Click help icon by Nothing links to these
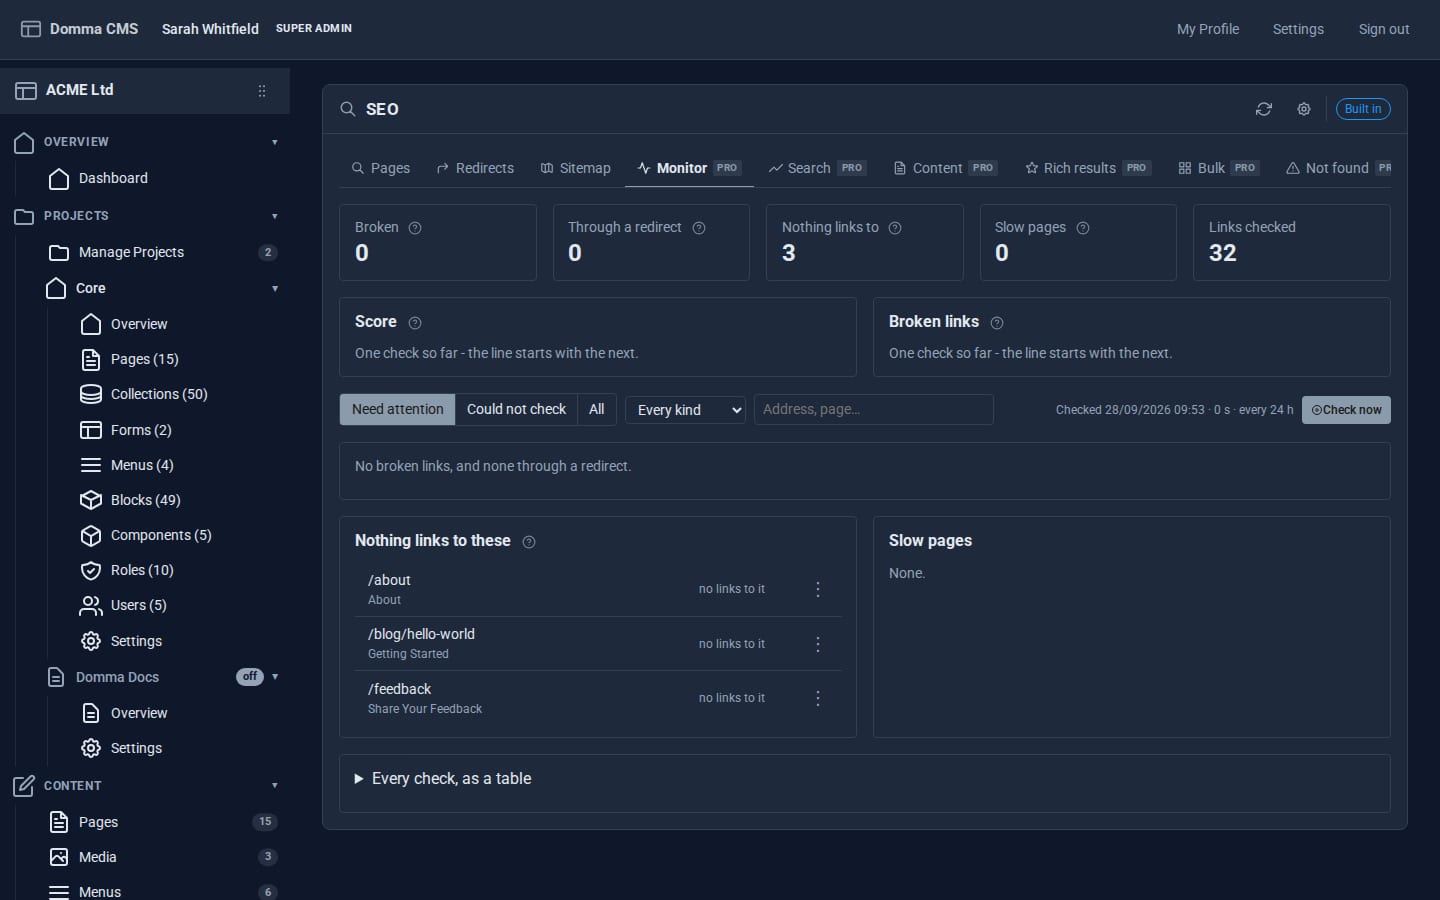Viewport: 1440px width, 900px height. pyautogui.click(x=529, y=542)
